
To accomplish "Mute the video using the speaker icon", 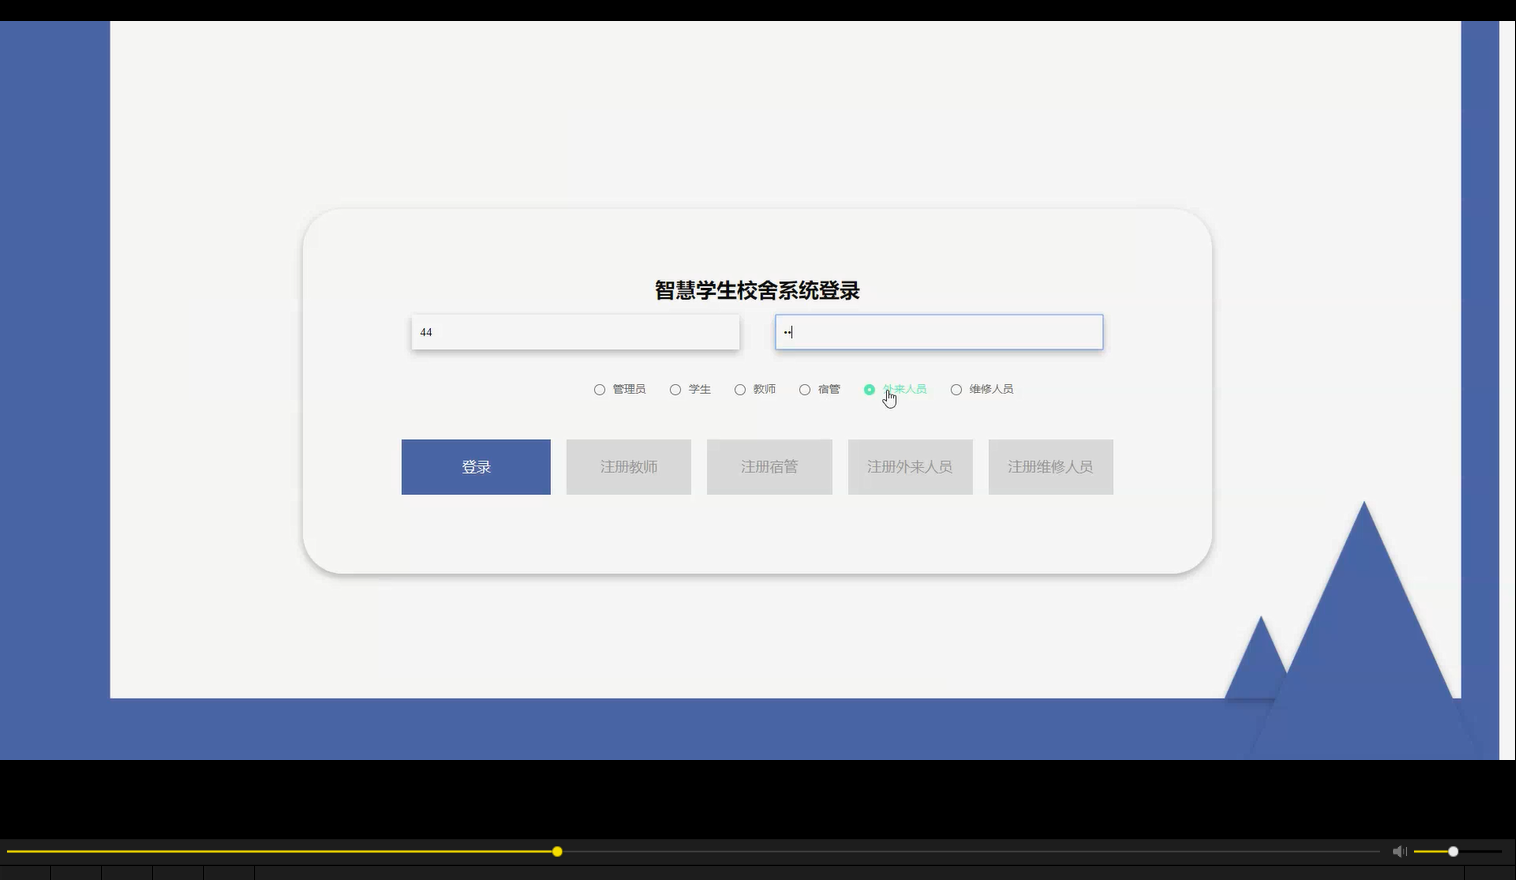I will click(x=1399, y=851).
